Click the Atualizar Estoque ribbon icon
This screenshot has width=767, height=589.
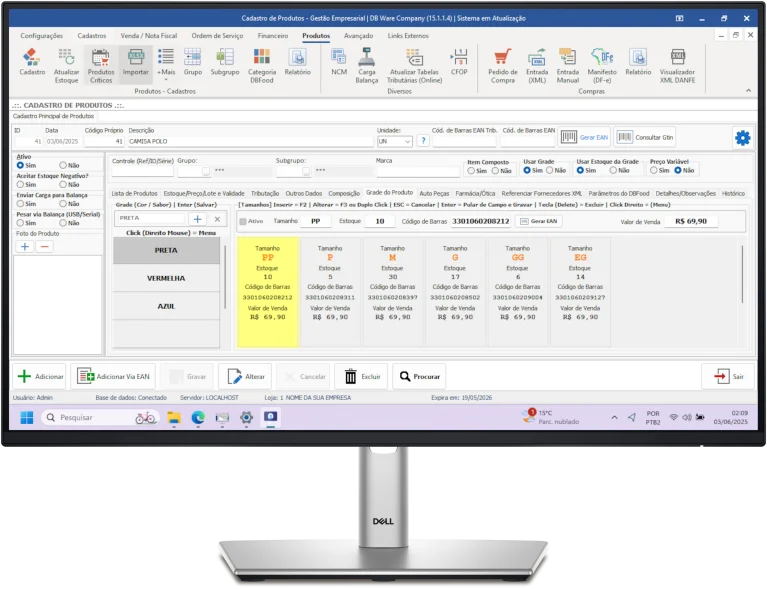point(66,62)
